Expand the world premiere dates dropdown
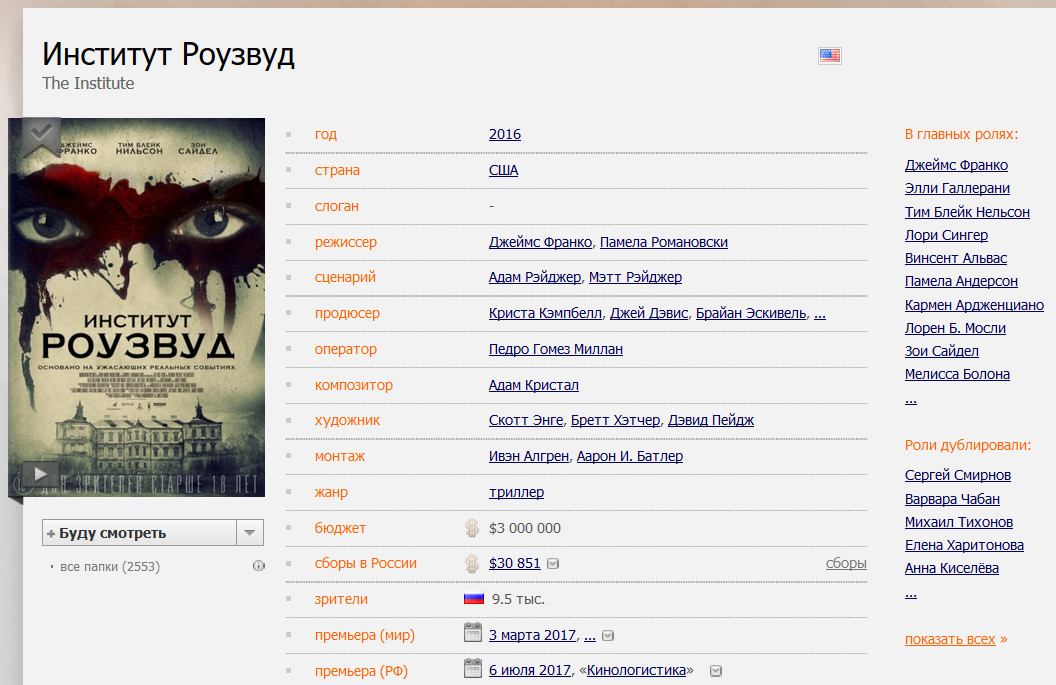 pyautogui.click(x=608, y=636)
